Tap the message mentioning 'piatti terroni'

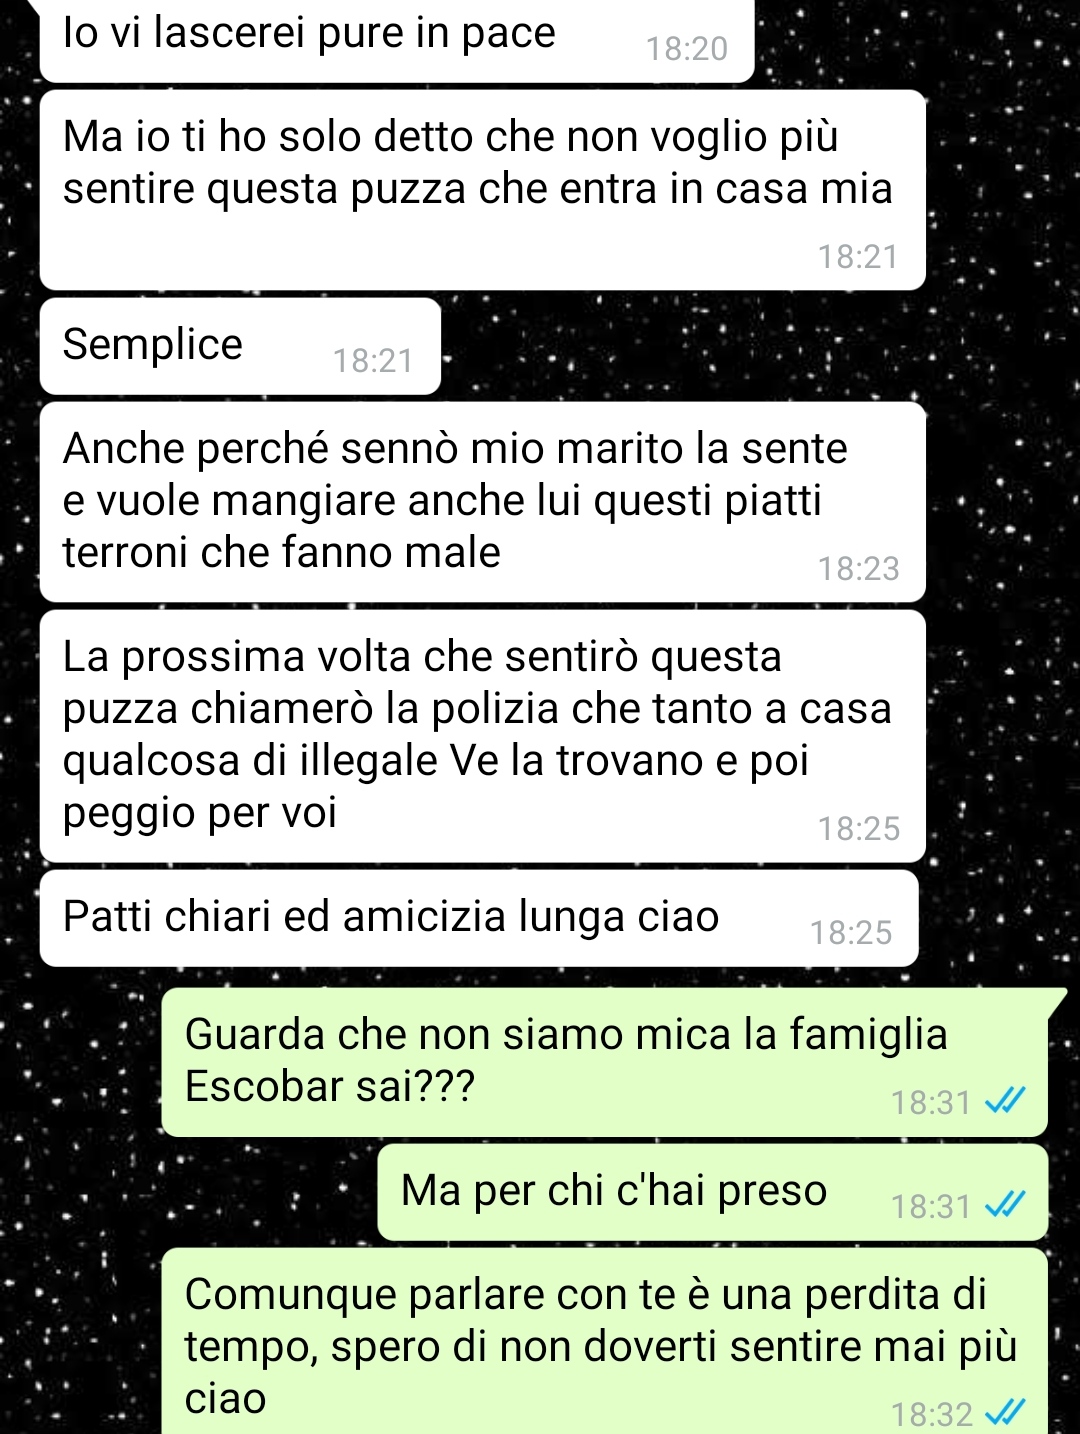coord(483,502)
